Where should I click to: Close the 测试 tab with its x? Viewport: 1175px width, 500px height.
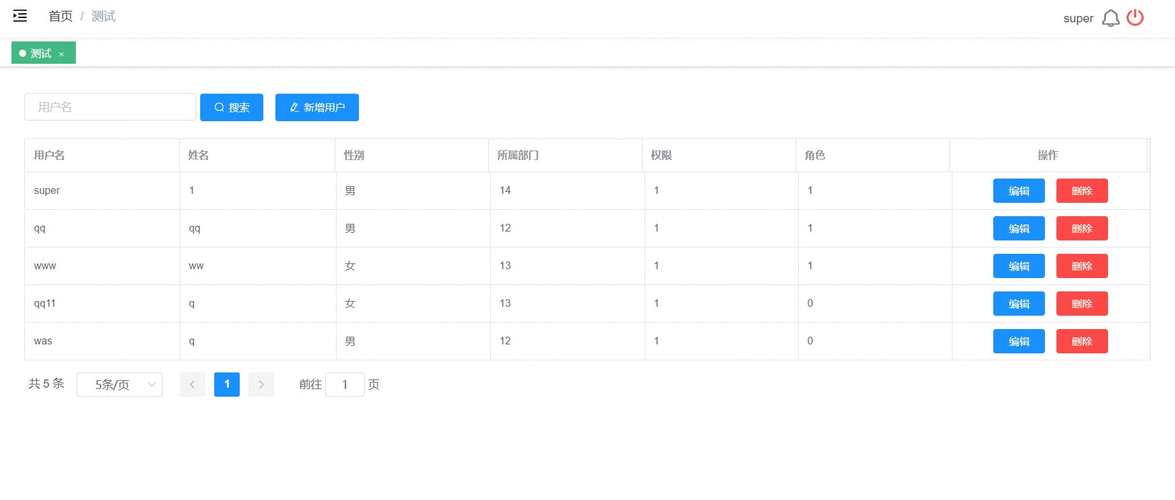pos(61,54)
